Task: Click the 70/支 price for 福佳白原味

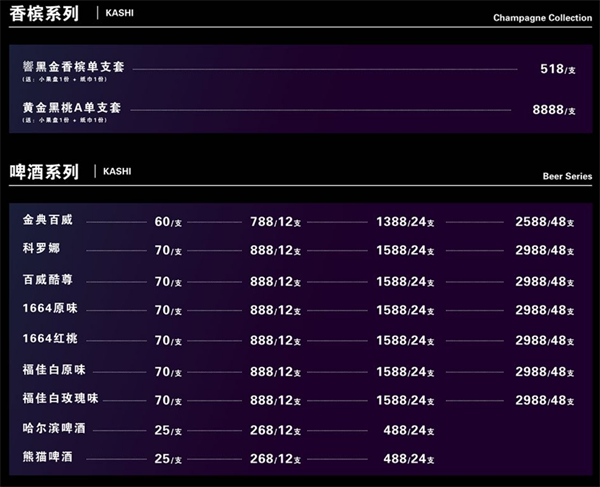Action: pyautogui.click(x=168, y=372)
